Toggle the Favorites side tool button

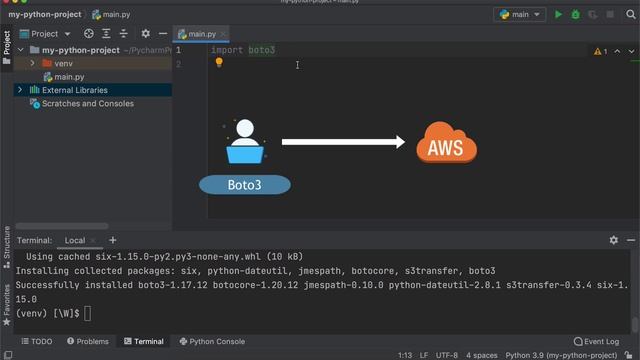click(x=7, y=305)
